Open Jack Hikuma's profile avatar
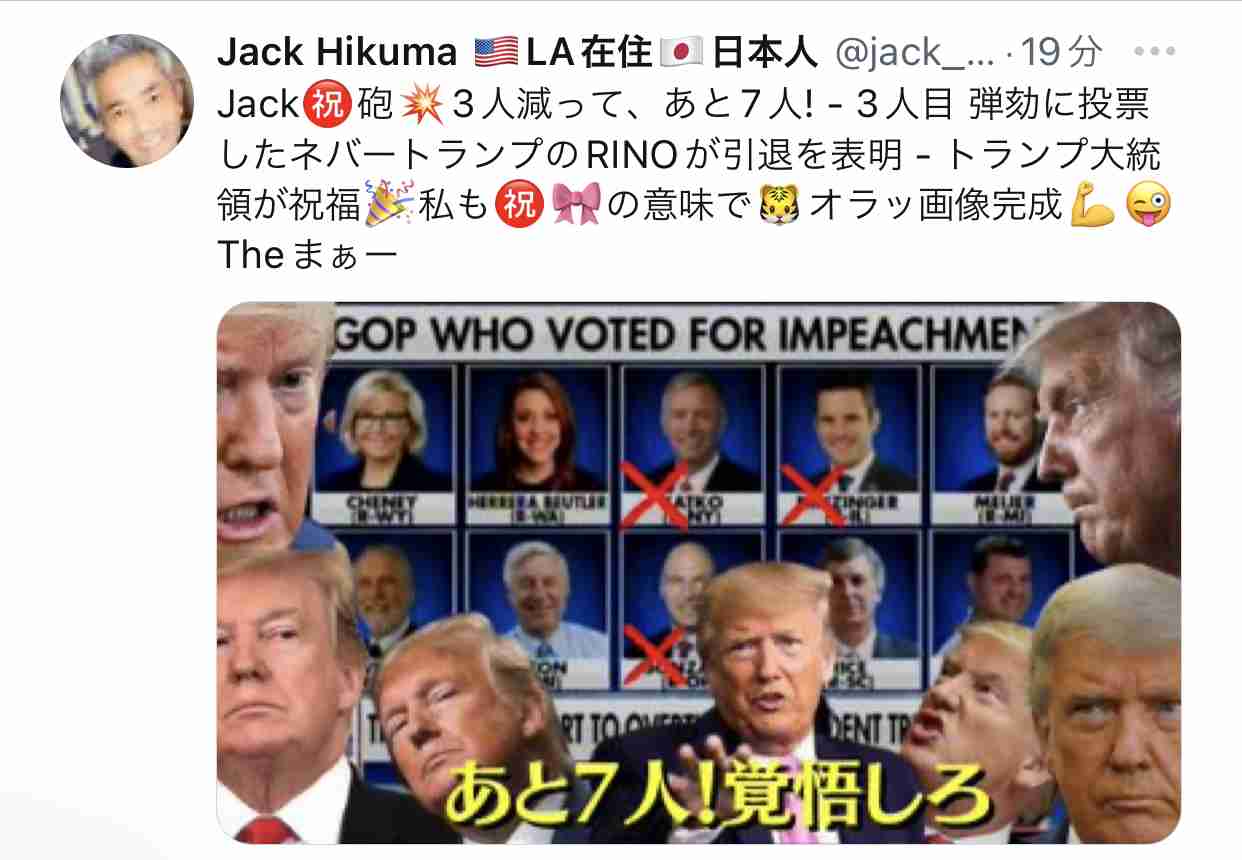Screen dimensions: 1242x860 [x=127, y=101]
